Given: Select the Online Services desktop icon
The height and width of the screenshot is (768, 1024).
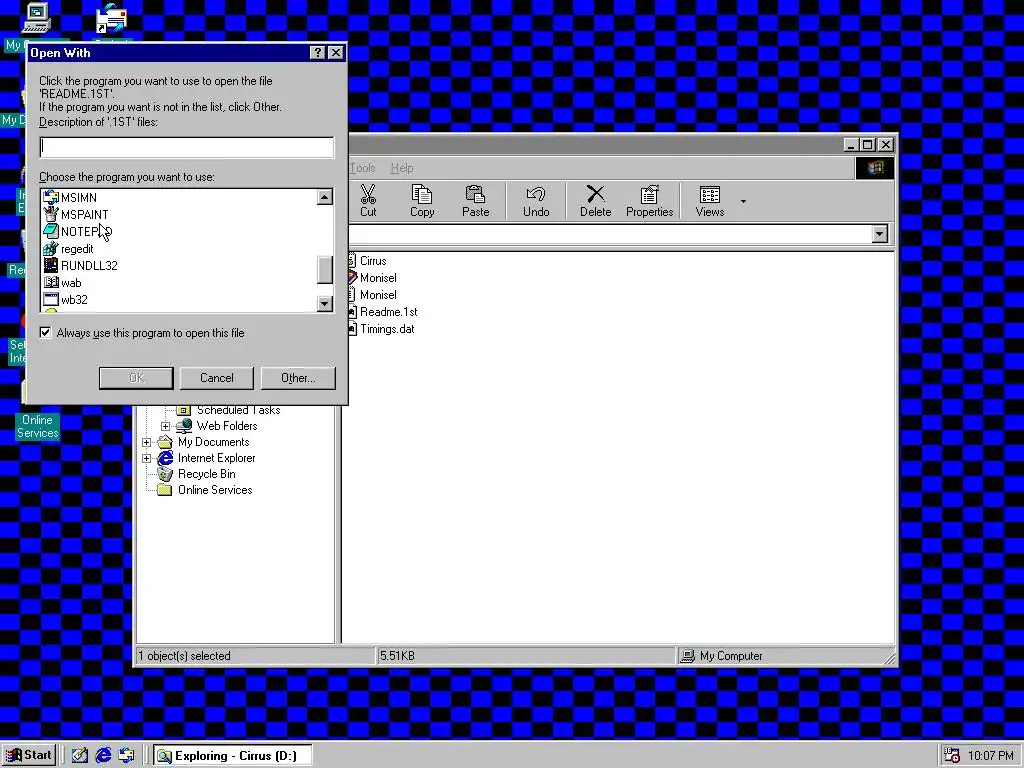Looking at the screenshot, I should pyautogui.click(x=38, y=426).
